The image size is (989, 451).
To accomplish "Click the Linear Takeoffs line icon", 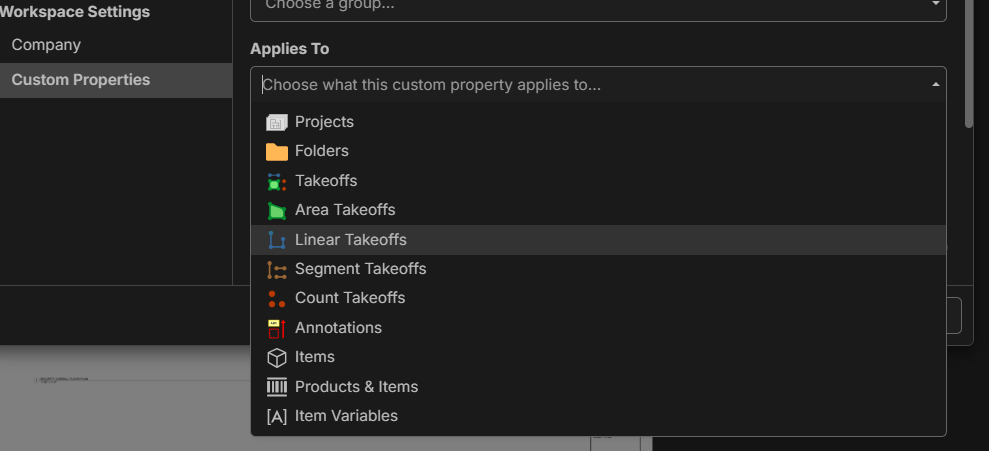I will [277, 240].
